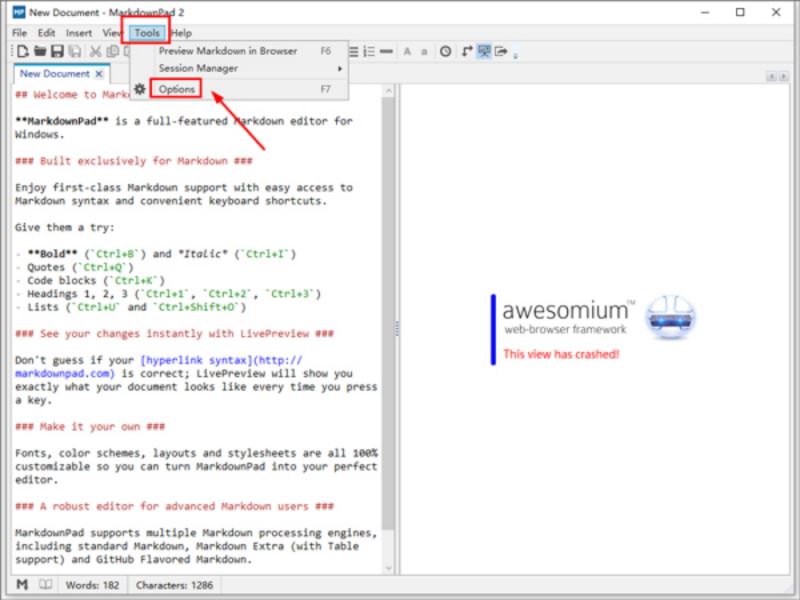
Task: Click the Save disk icon in toolbar
Action: [59, 51]
